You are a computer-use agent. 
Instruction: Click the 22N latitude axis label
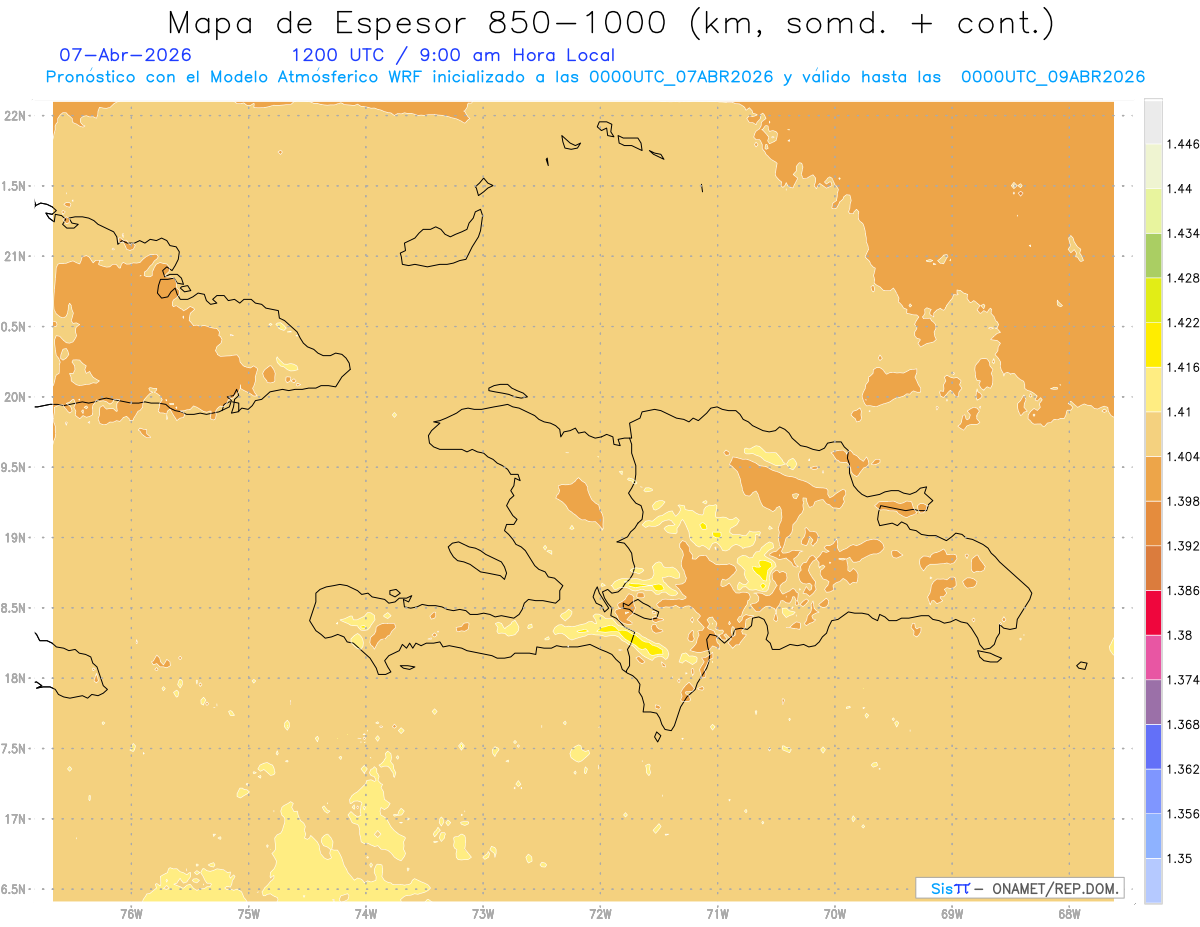[16, 116]
